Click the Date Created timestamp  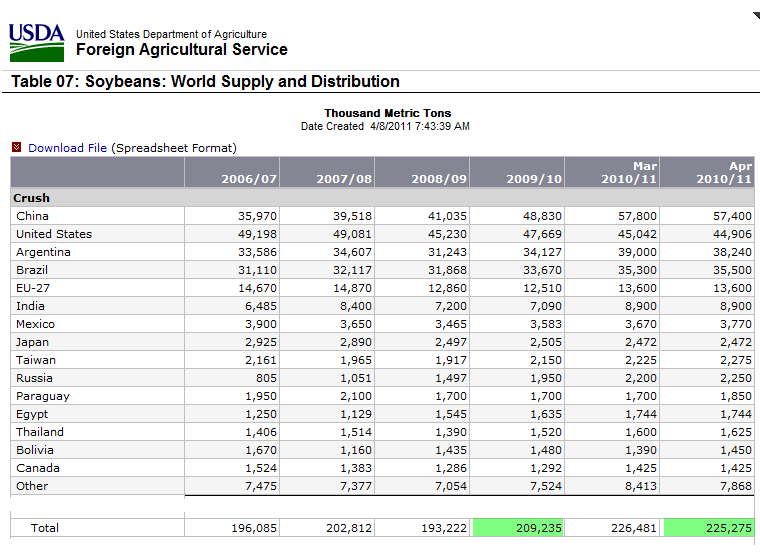385,126
